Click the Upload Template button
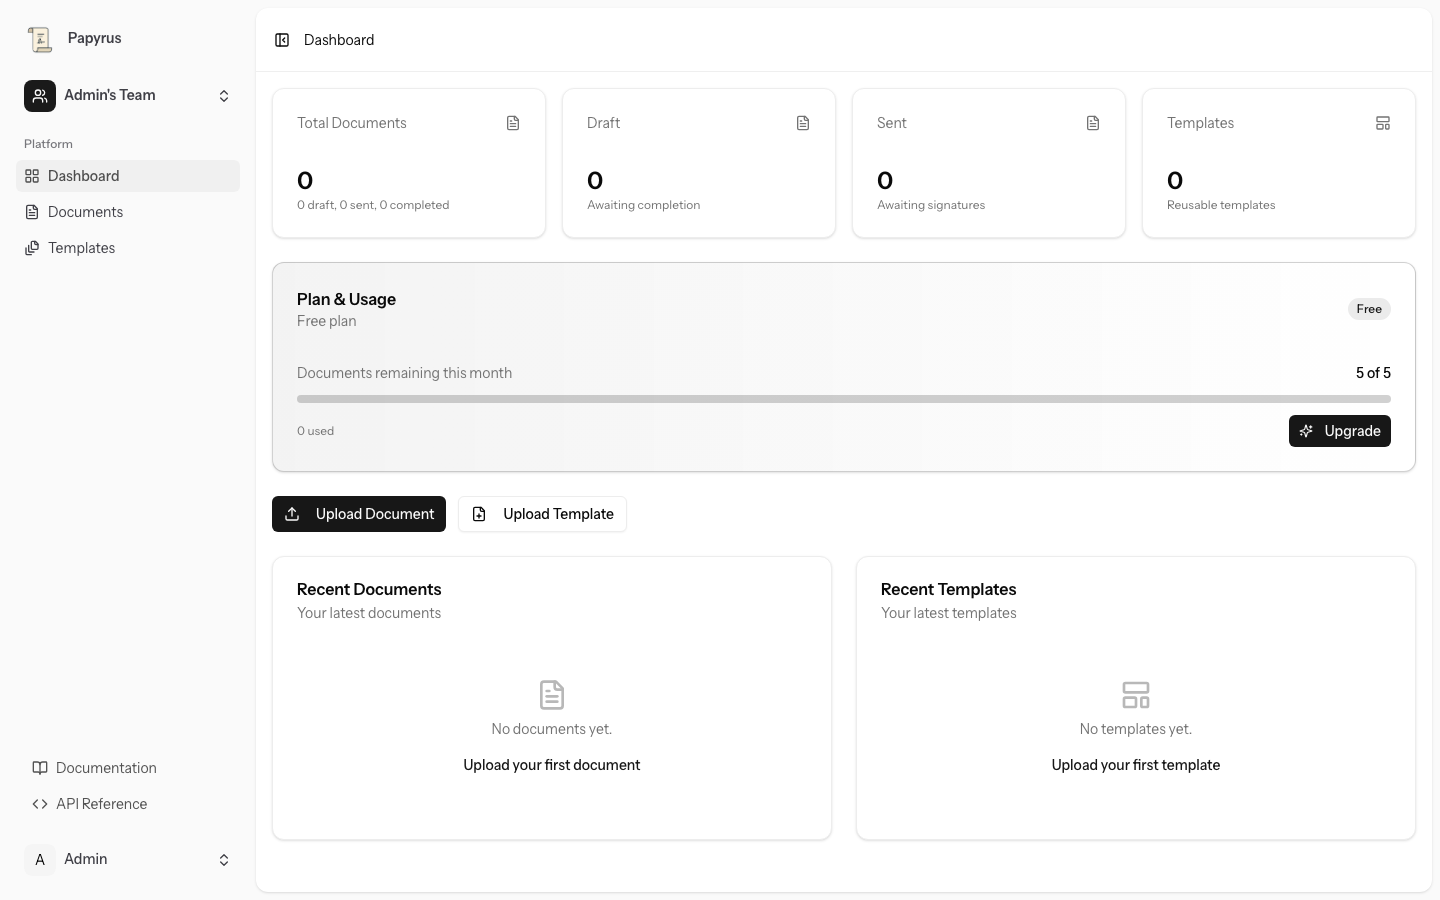Image resolution: width=1440 pixels, height=900 pixels. [542, 514]
